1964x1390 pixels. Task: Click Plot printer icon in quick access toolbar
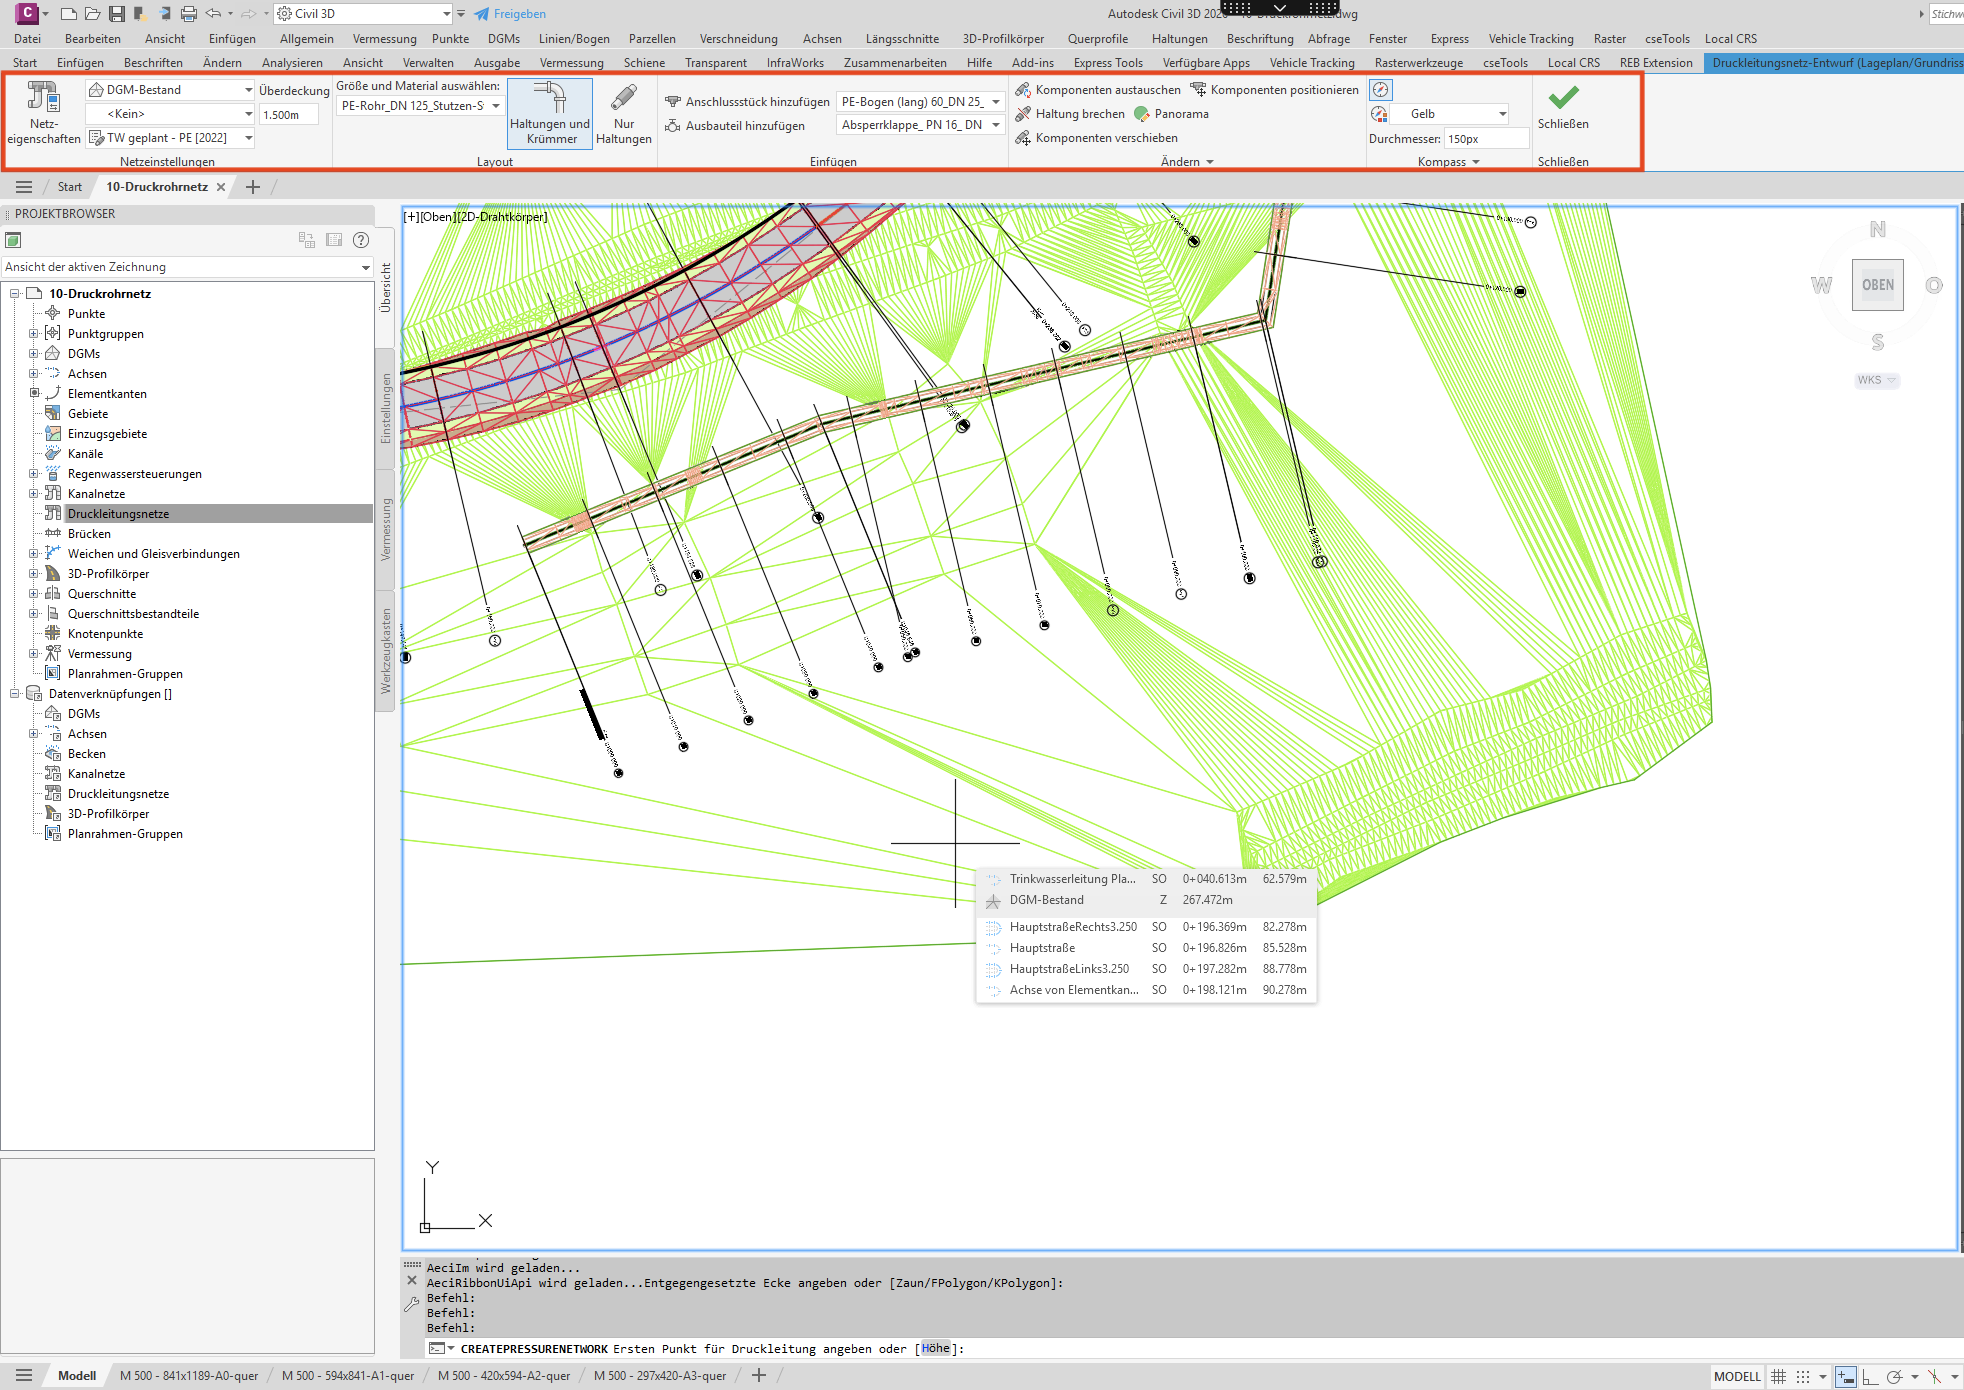click(x=189, y=14)
